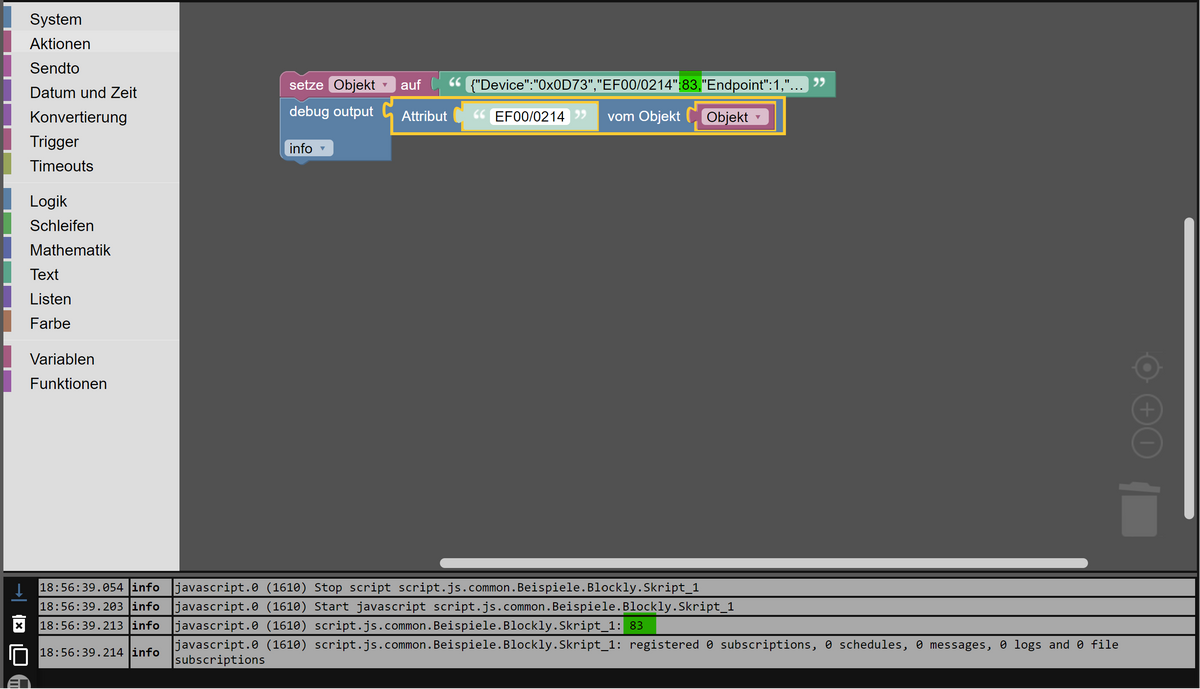This screenshot has width=1200, height=689.
Task: Open the Objekt variable dropdown in setze block
Action: (362, 85)
